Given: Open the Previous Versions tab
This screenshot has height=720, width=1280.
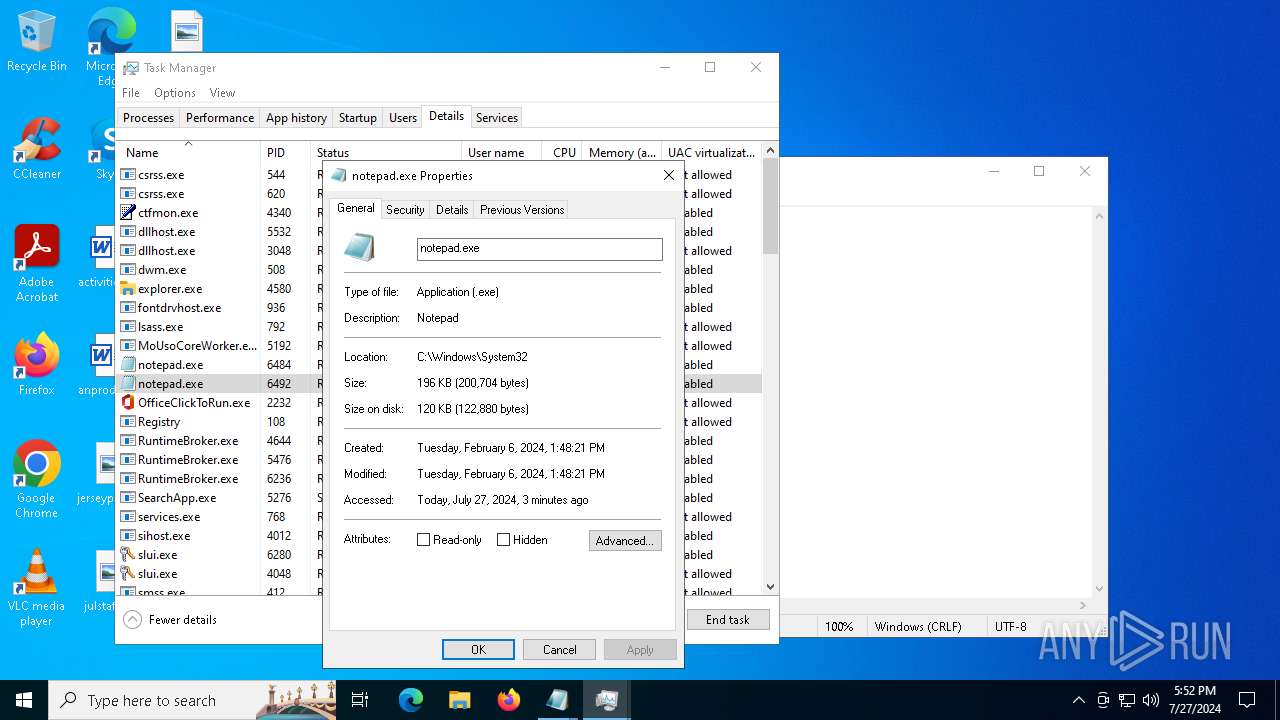Looking at the screenshot, I should tap(522, 210).
